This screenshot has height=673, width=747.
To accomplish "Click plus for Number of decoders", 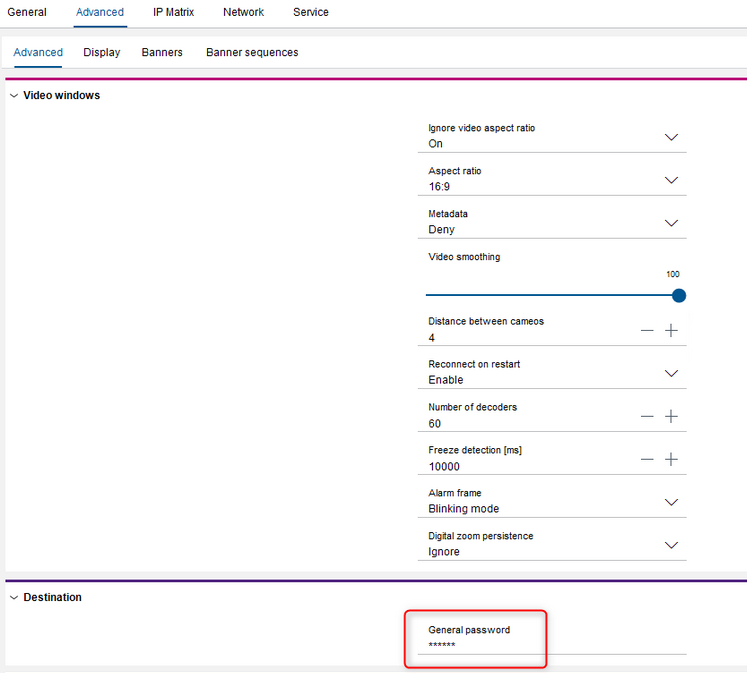I will [671, 416].
